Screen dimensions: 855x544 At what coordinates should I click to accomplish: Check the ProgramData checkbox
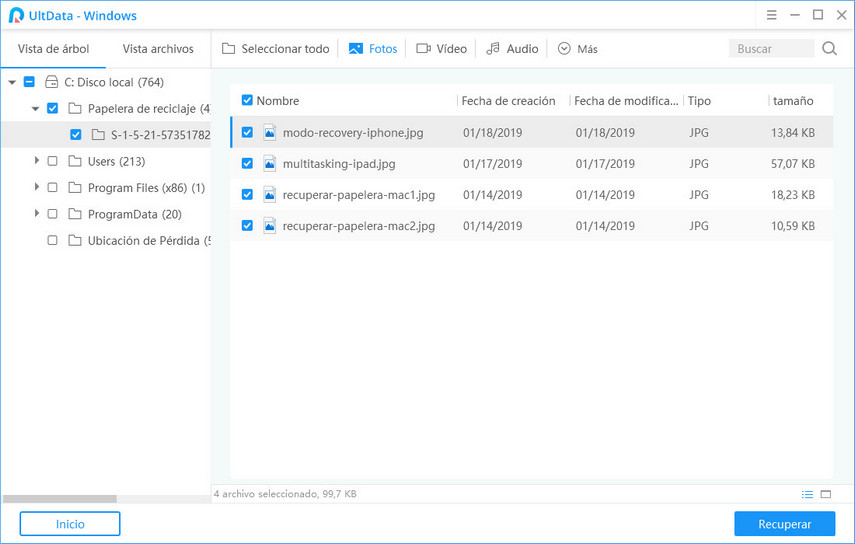pyautogui.click(x=52, y=214)
